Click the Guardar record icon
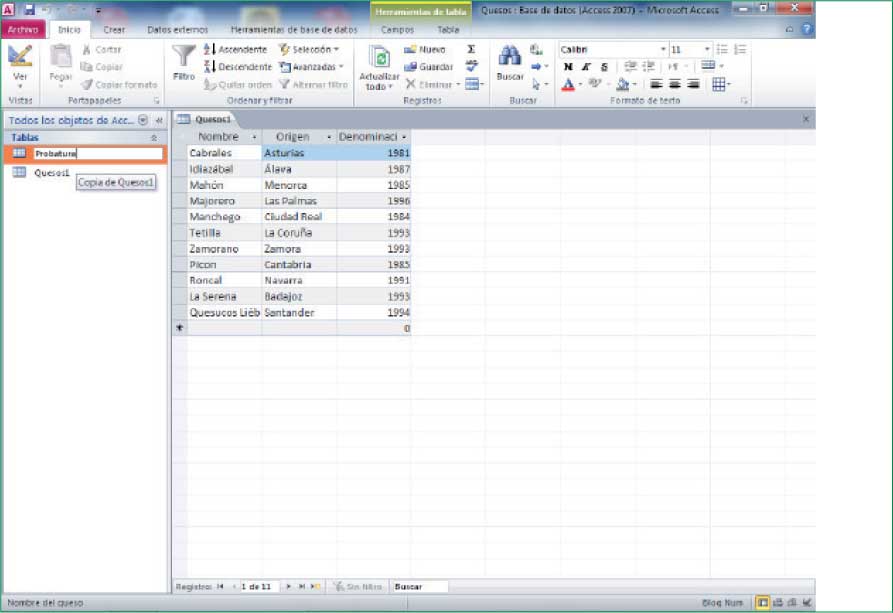The image size is (893, 613). click(429, 67)
